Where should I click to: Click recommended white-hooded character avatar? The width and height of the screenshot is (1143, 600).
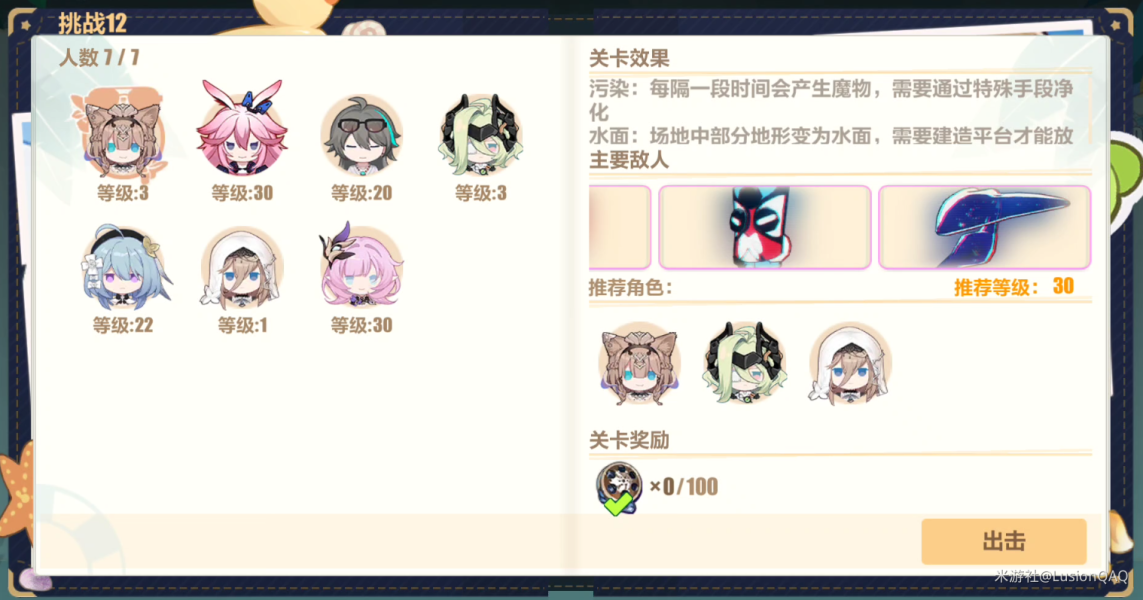(850, 363)
